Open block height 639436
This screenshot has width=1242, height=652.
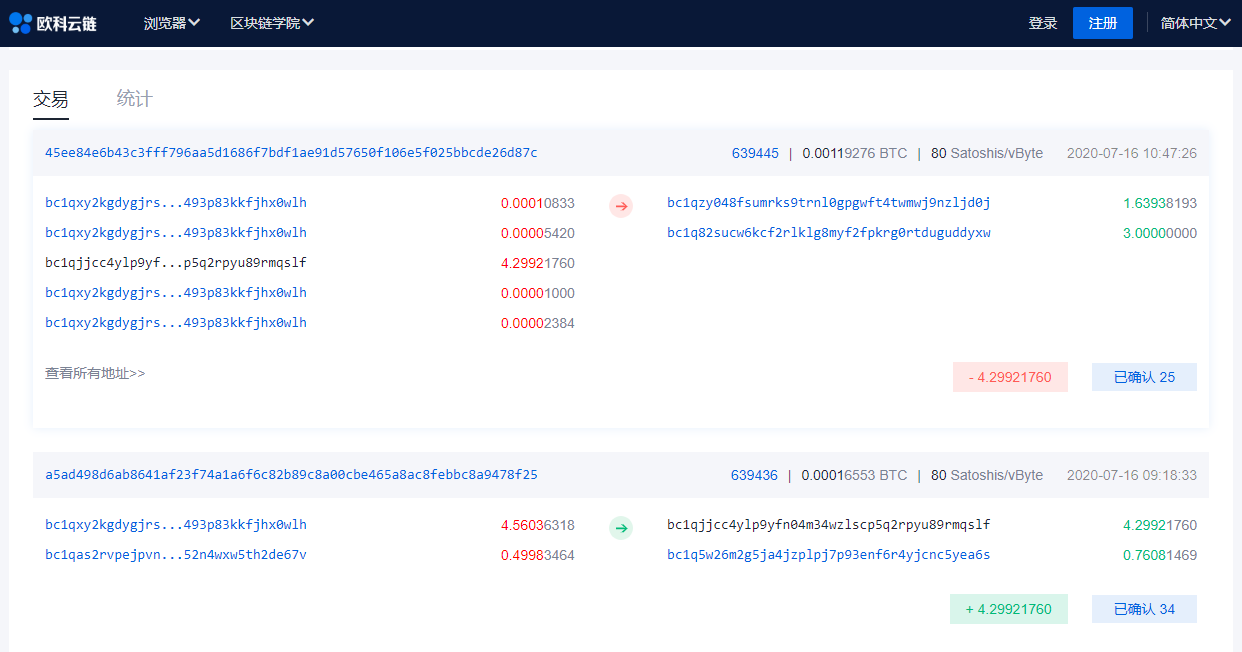tap(754, 475)
